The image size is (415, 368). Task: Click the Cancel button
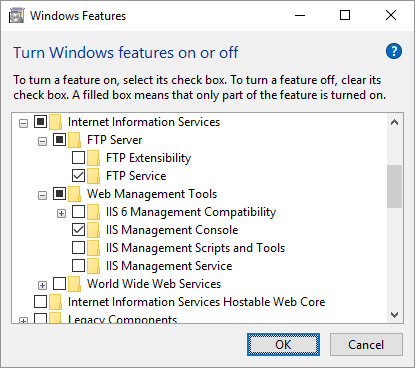pos(366,345)
